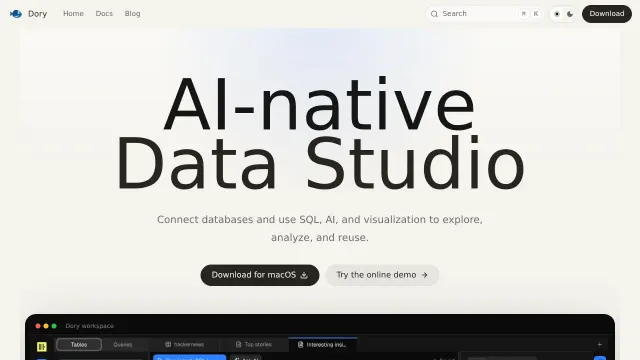The height and width of the screenshot is (360, 640).
Task: Click the plus icon to add tab
Action: tap(600, 344)
